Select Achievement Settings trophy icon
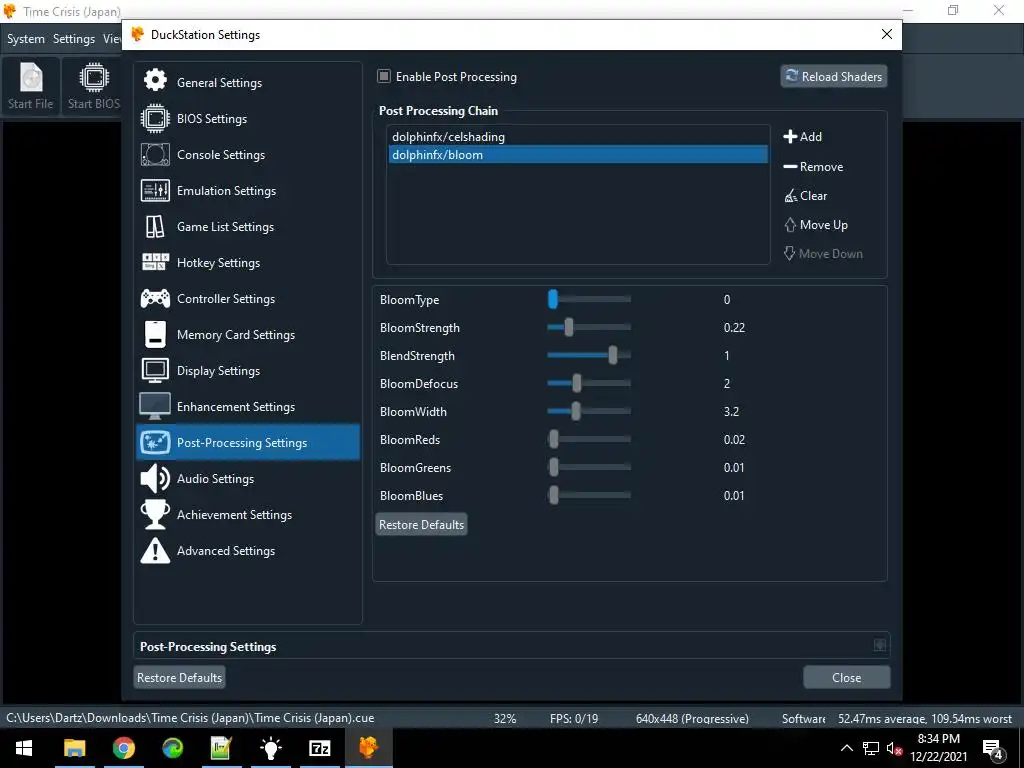Viewport: 1024px width, 768px height. pyautogui.click(x=155, y=515)
